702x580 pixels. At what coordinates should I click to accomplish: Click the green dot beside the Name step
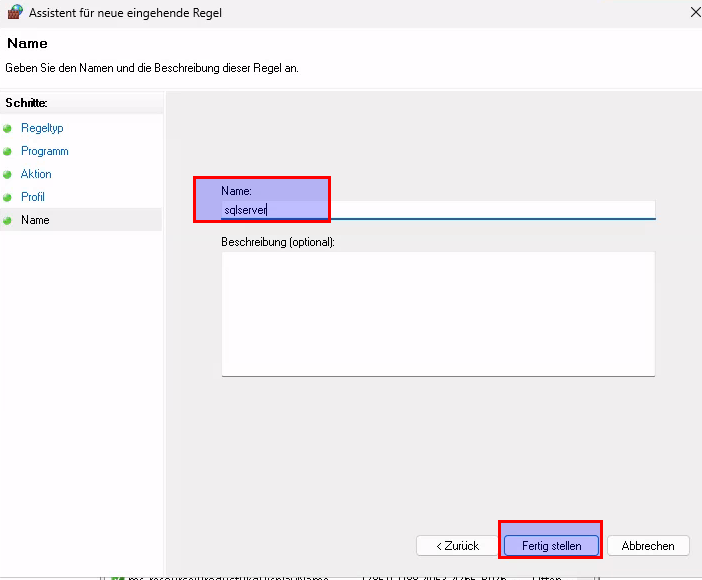[x=8, y=221]
